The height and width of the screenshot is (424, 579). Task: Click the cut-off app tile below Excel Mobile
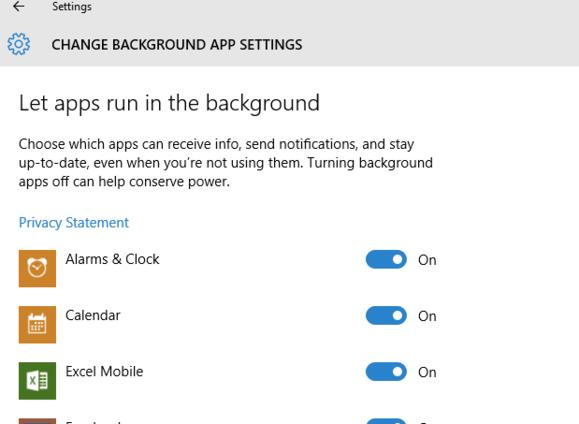pos(37,421)
